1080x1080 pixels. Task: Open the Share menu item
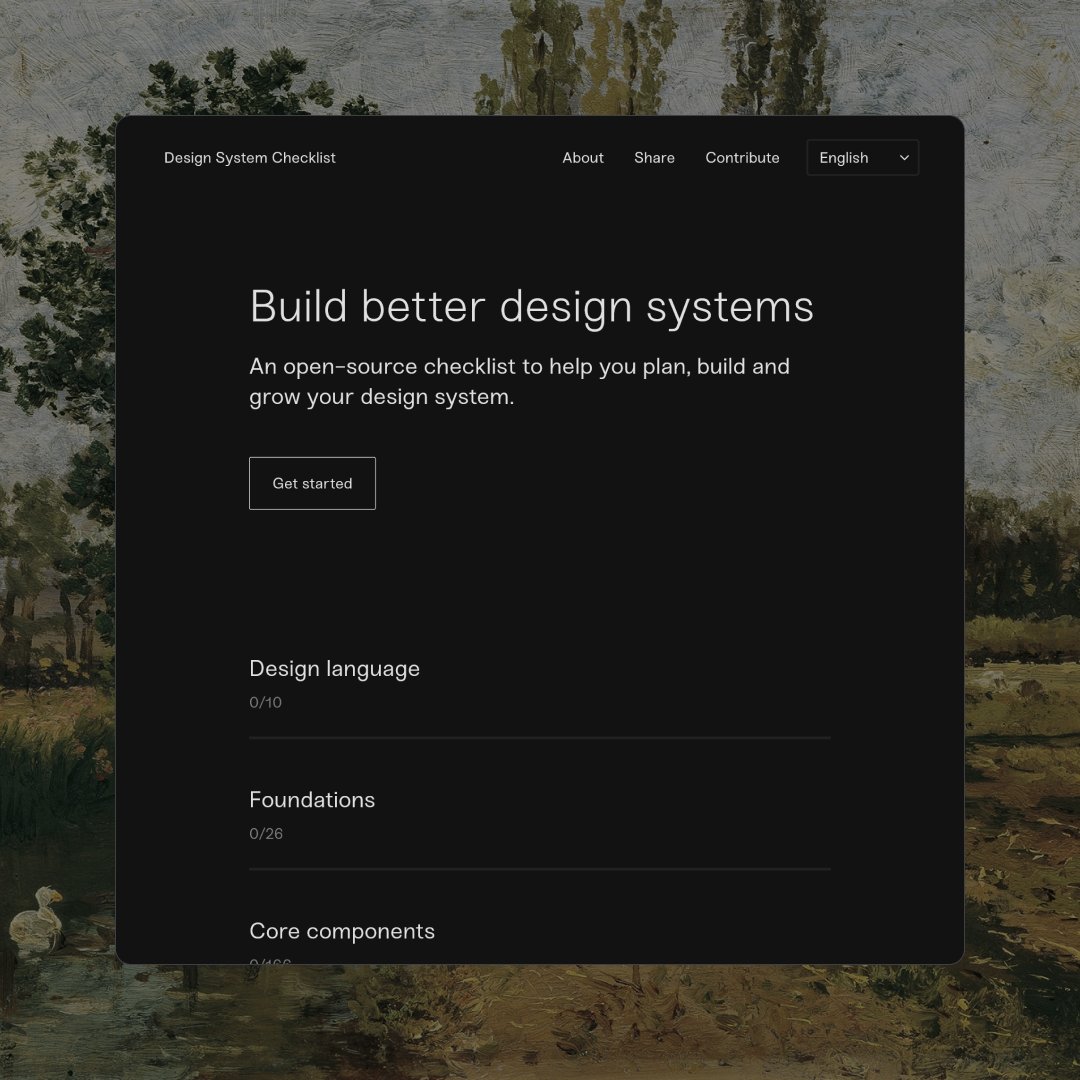point(654,158)
